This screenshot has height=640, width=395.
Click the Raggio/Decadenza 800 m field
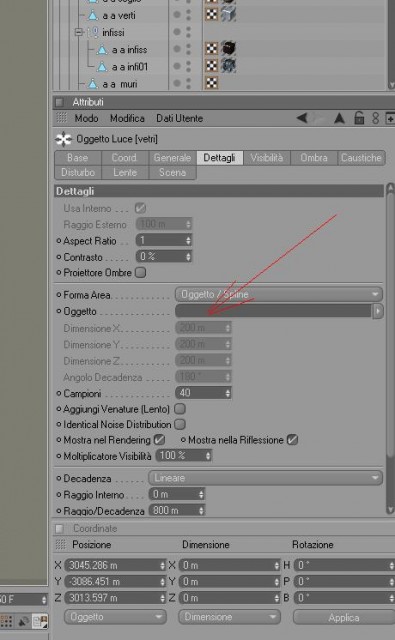point(177,510)
